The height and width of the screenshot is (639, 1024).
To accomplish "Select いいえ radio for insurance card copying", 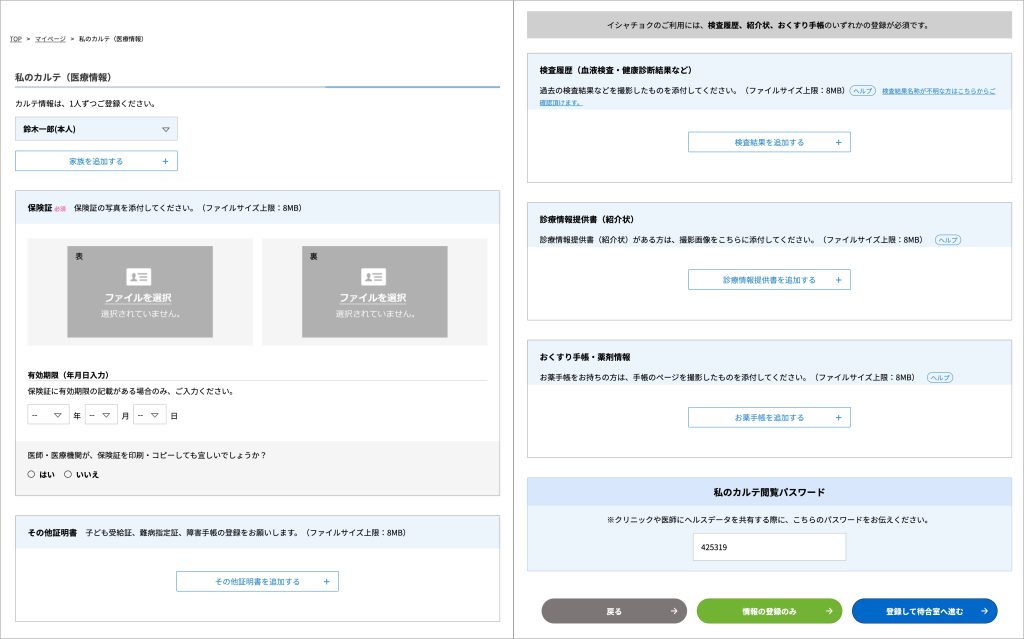I will coord(68,474).
